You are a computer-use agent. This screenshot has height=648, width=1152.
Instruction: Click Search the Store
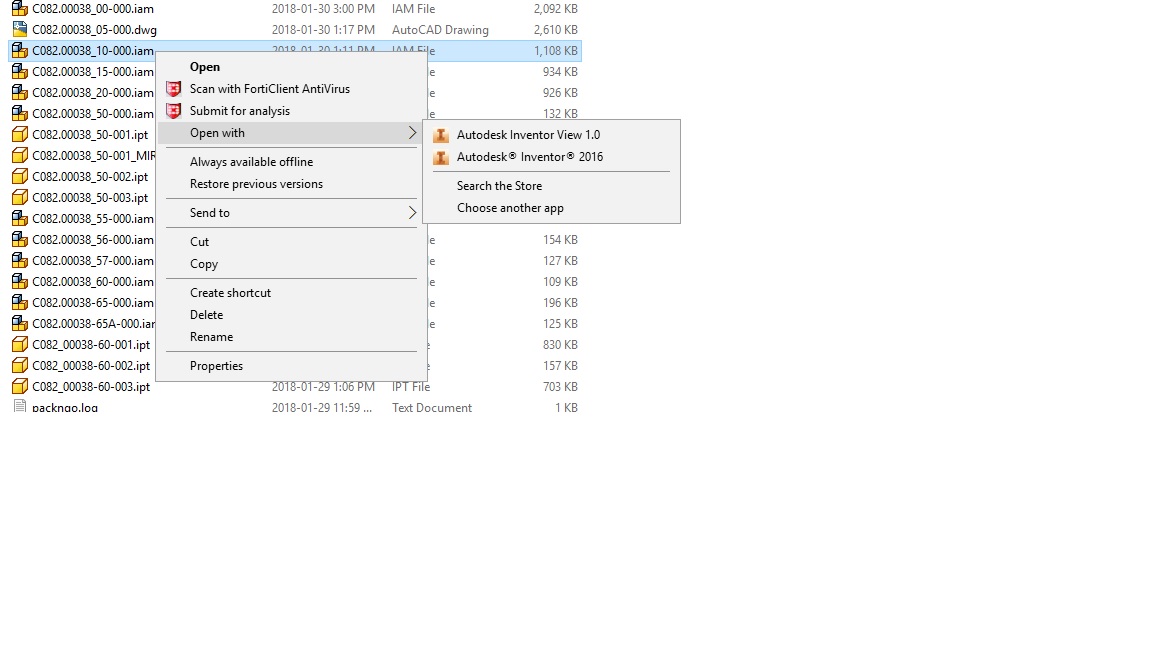pos(500,185)
